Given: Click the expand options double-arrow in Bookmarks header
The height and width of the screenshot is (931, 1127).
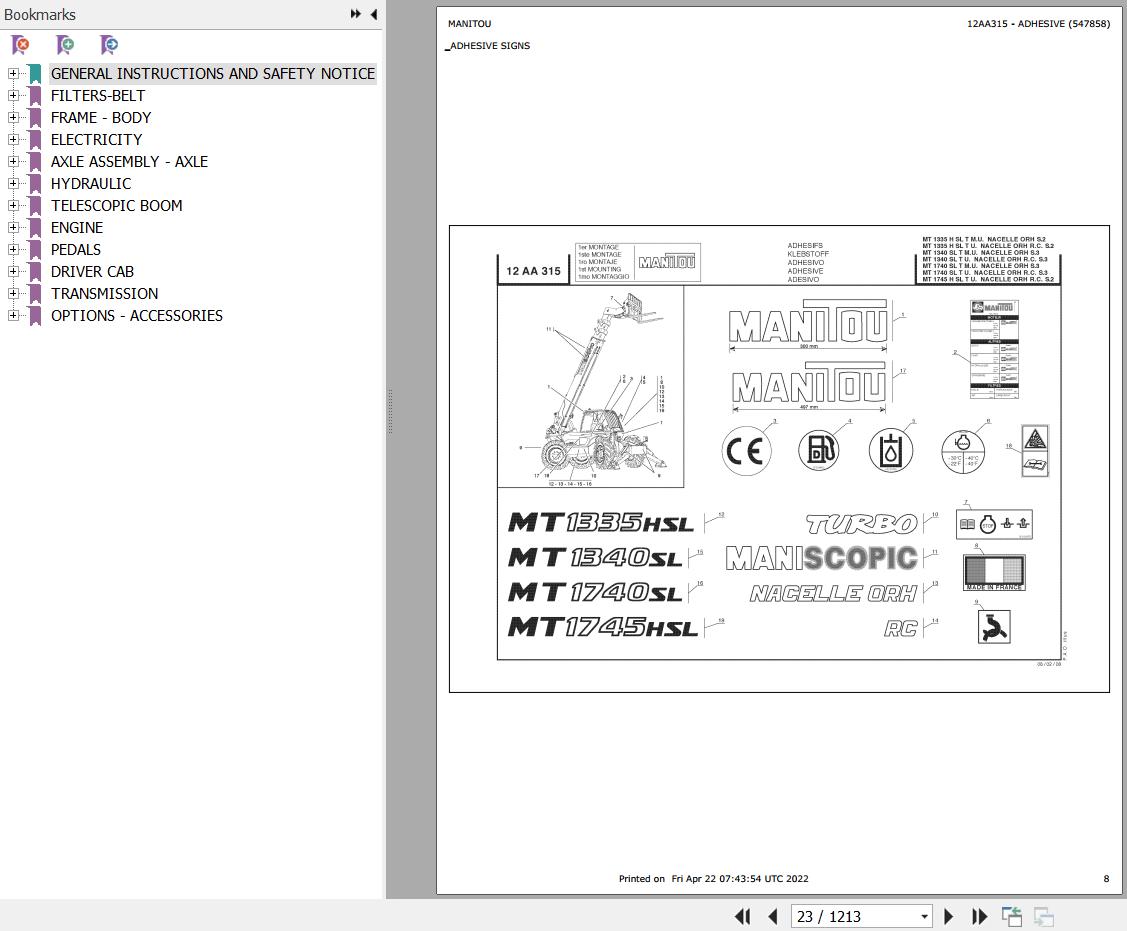Looking at the screenshot, I should tap(355, 14).
